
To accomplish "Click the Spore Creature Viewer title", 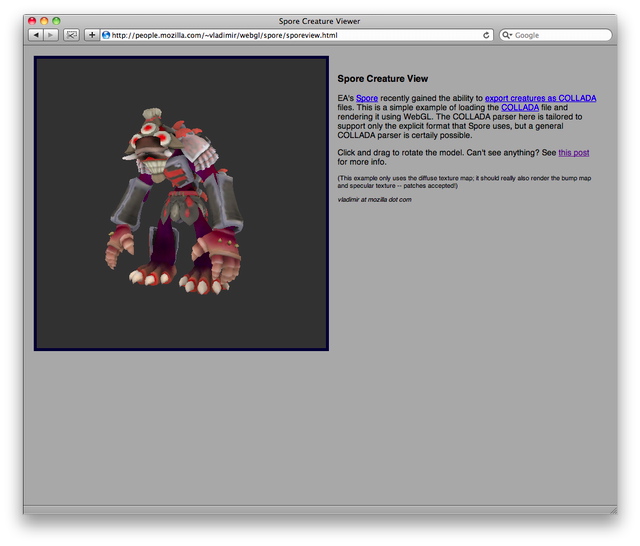I will pyautogui.click(x=319, y=21).
